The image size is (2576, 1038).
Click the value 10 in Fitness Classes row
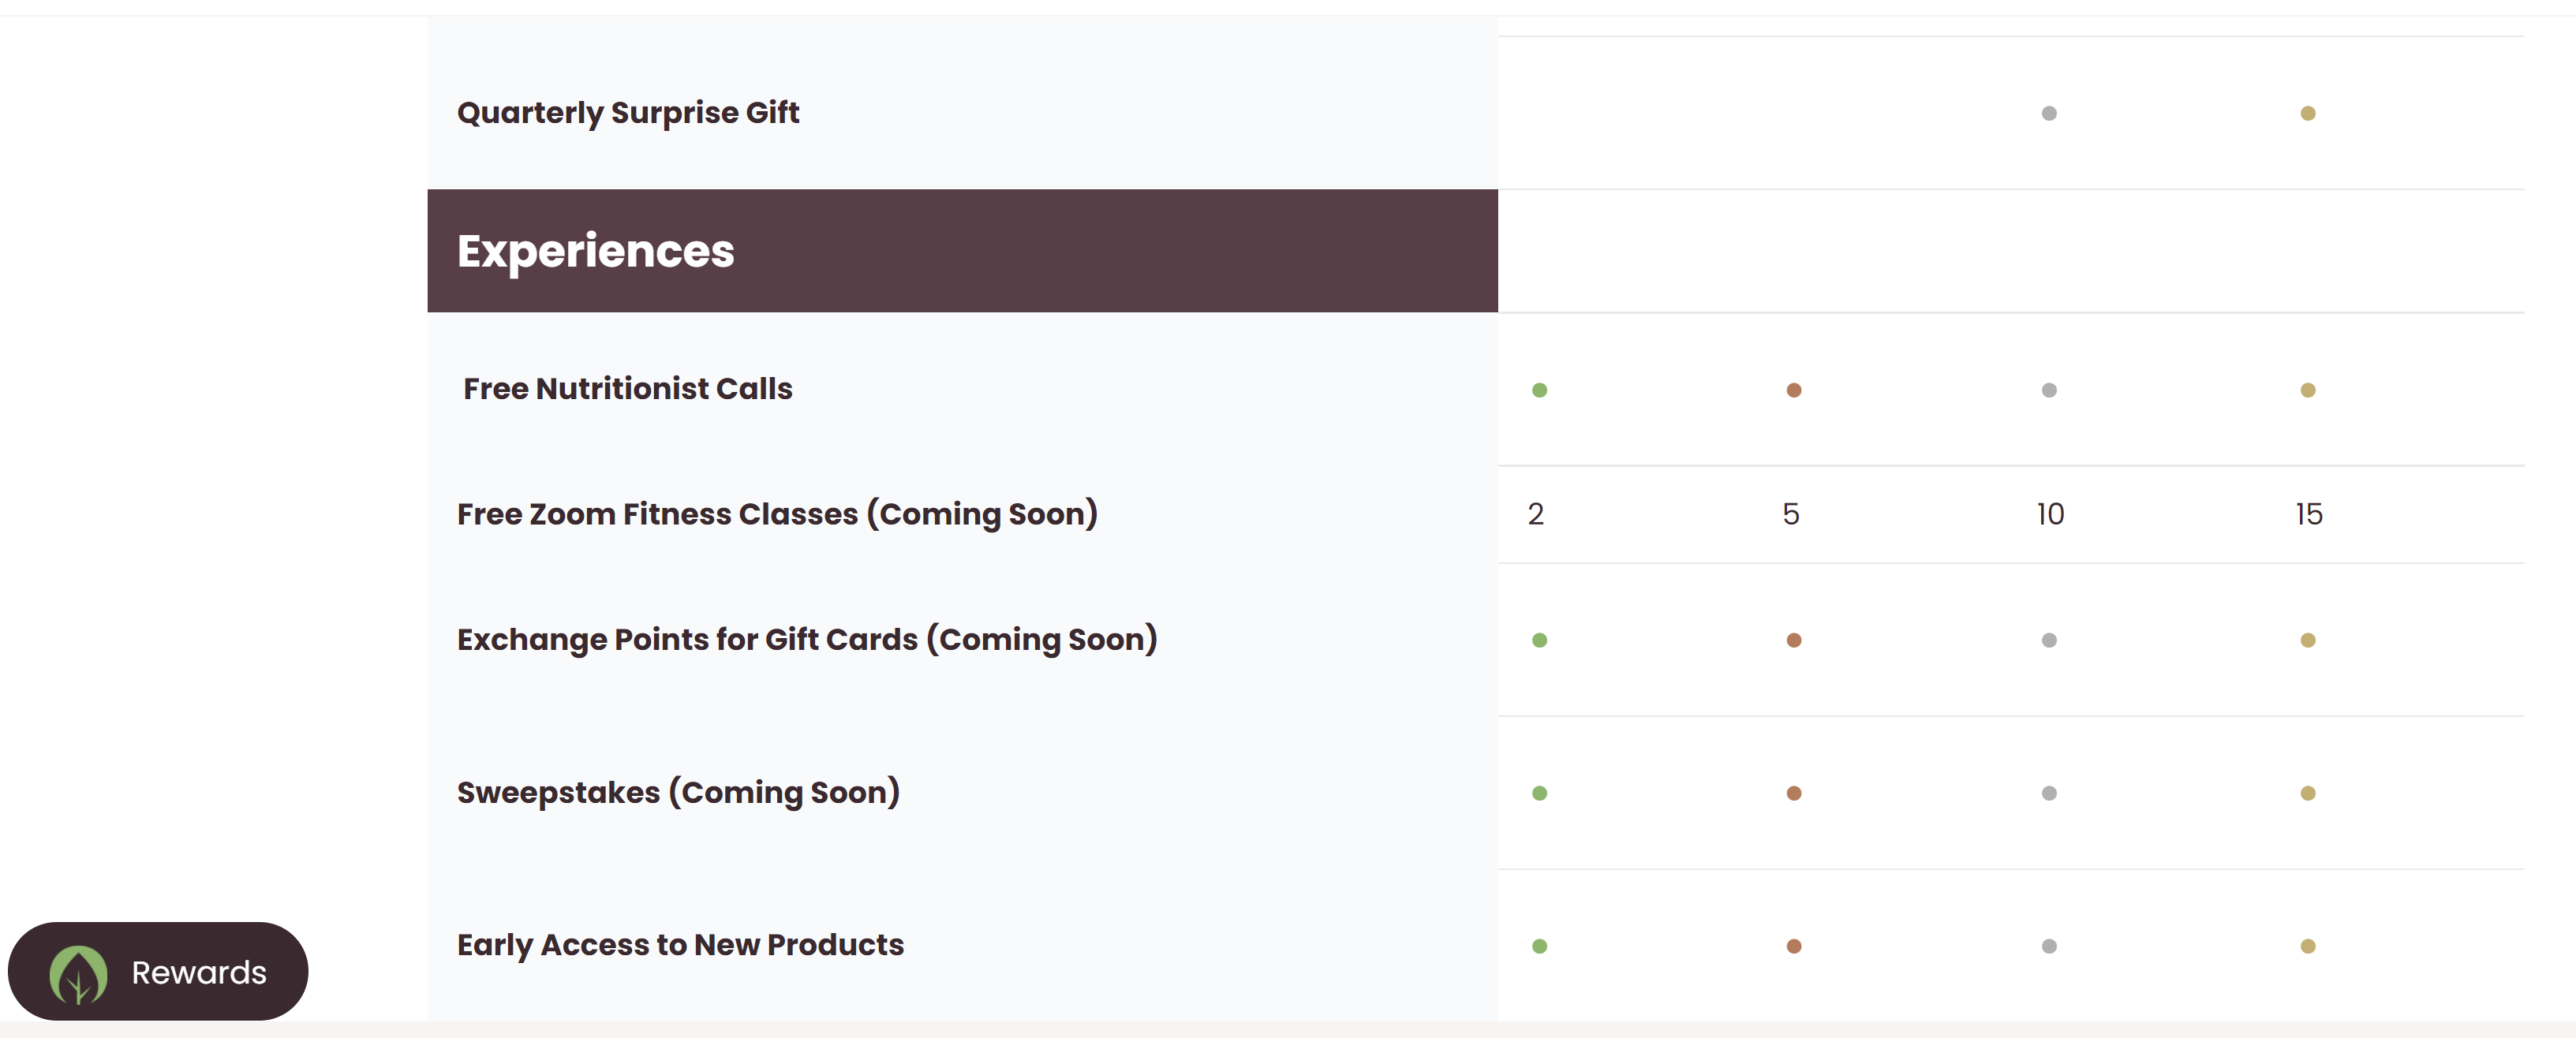pos(2050,514)
